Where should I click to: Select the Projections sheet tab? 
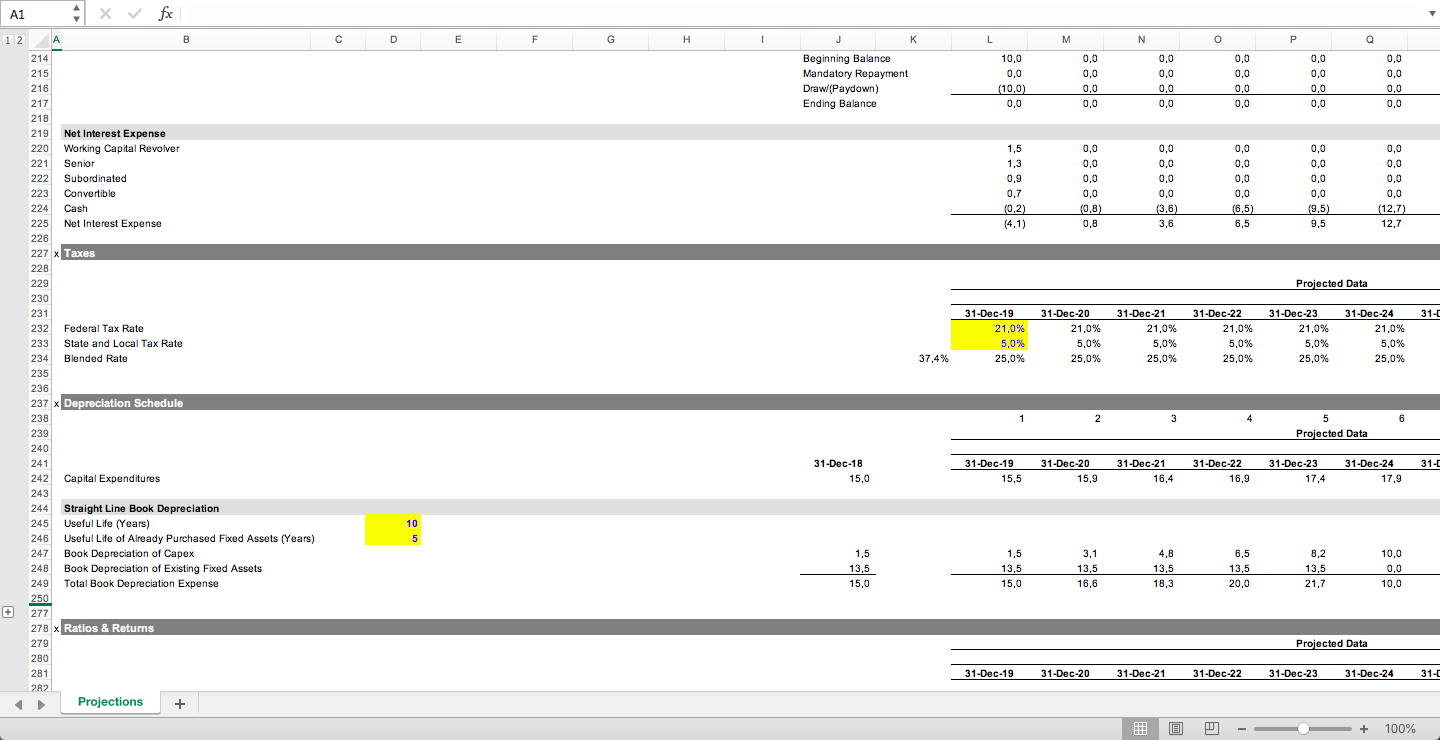110,702
